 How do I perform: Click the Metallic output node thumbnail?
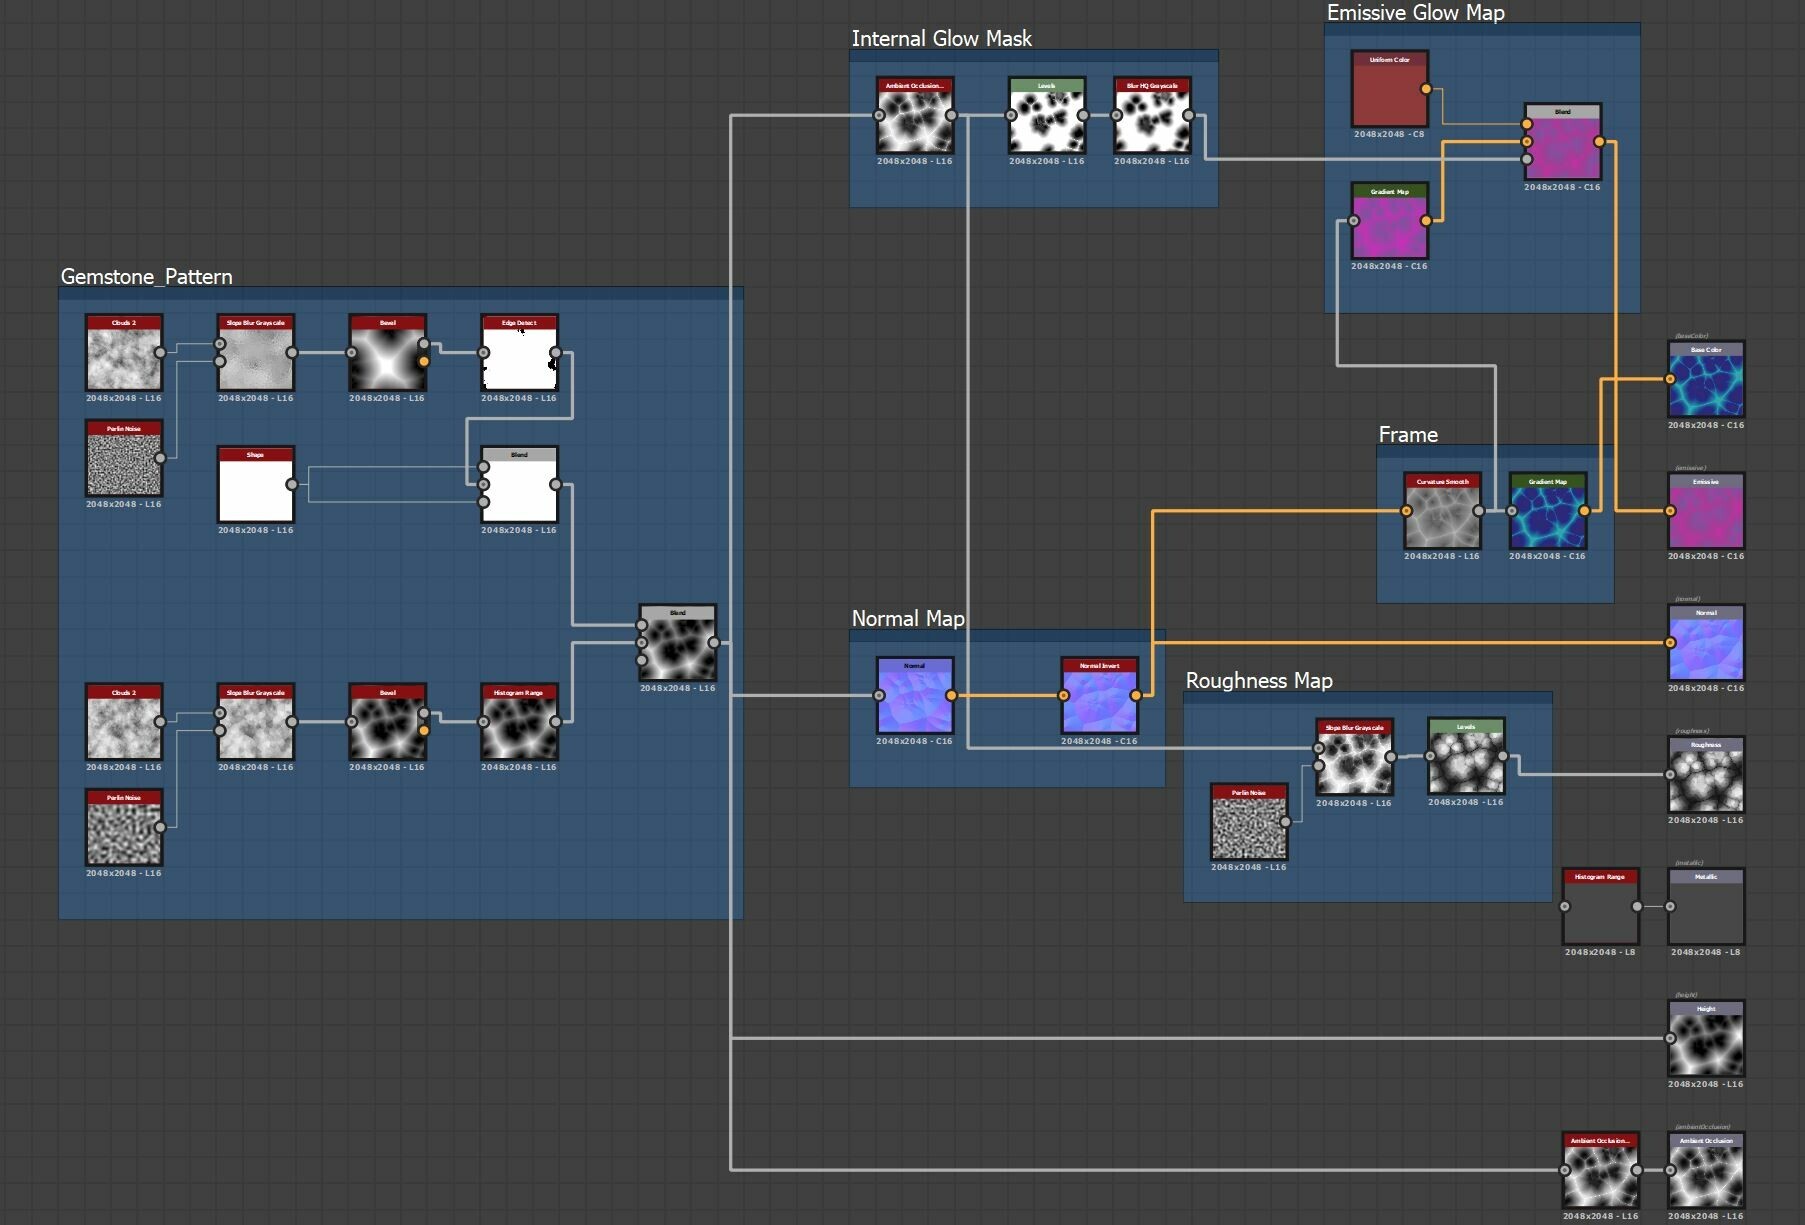1705,907
